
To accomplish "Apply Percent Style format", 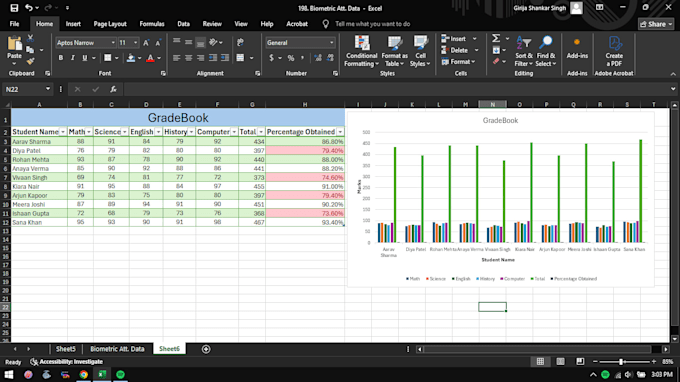I will coord(291,58).
